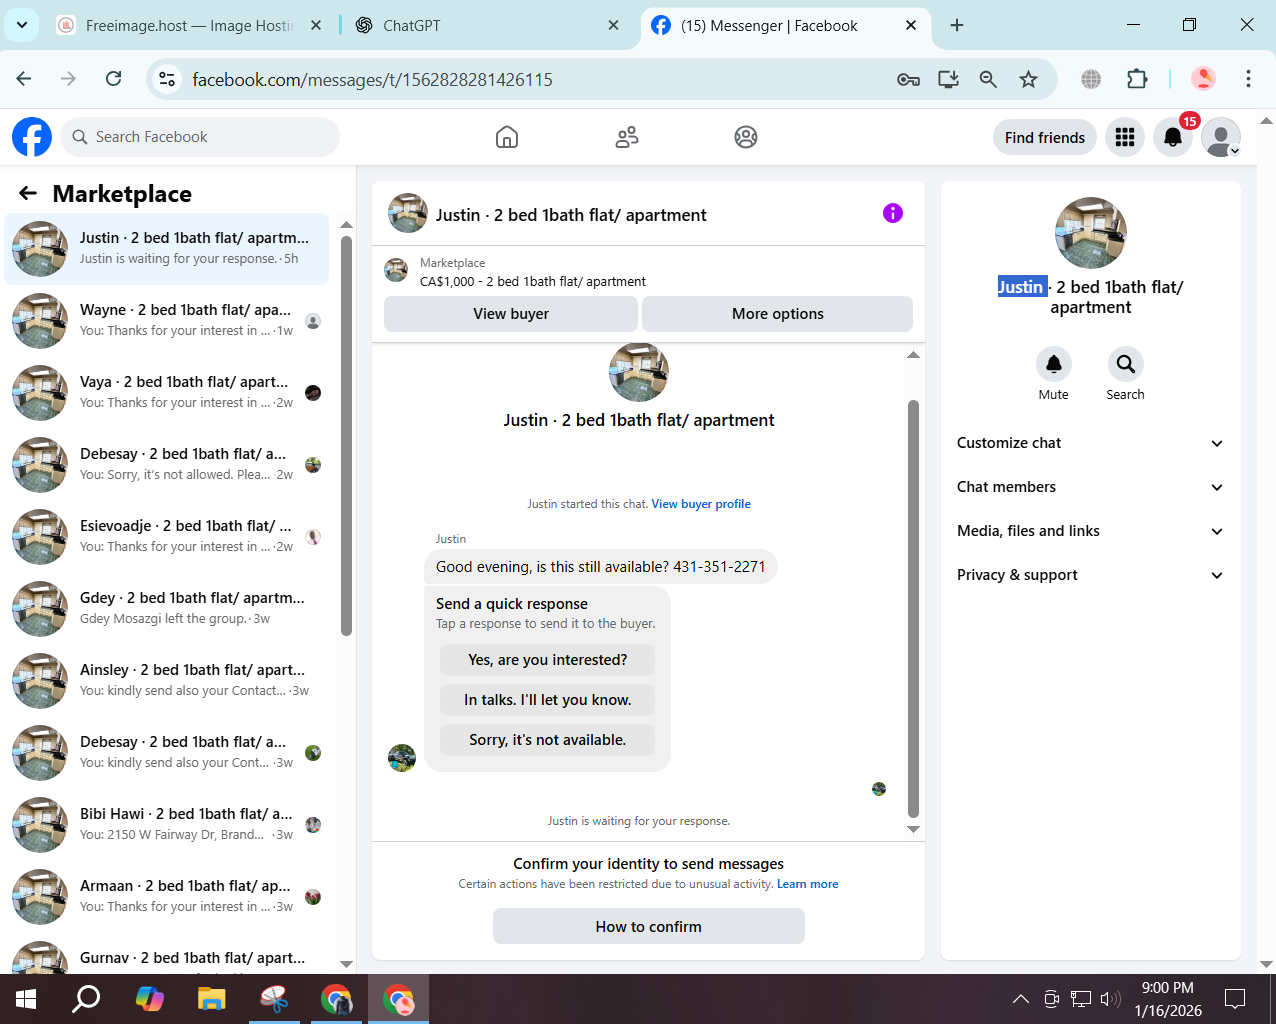
Task: Bookmark this page with star icon
Action: point(1028,79)
